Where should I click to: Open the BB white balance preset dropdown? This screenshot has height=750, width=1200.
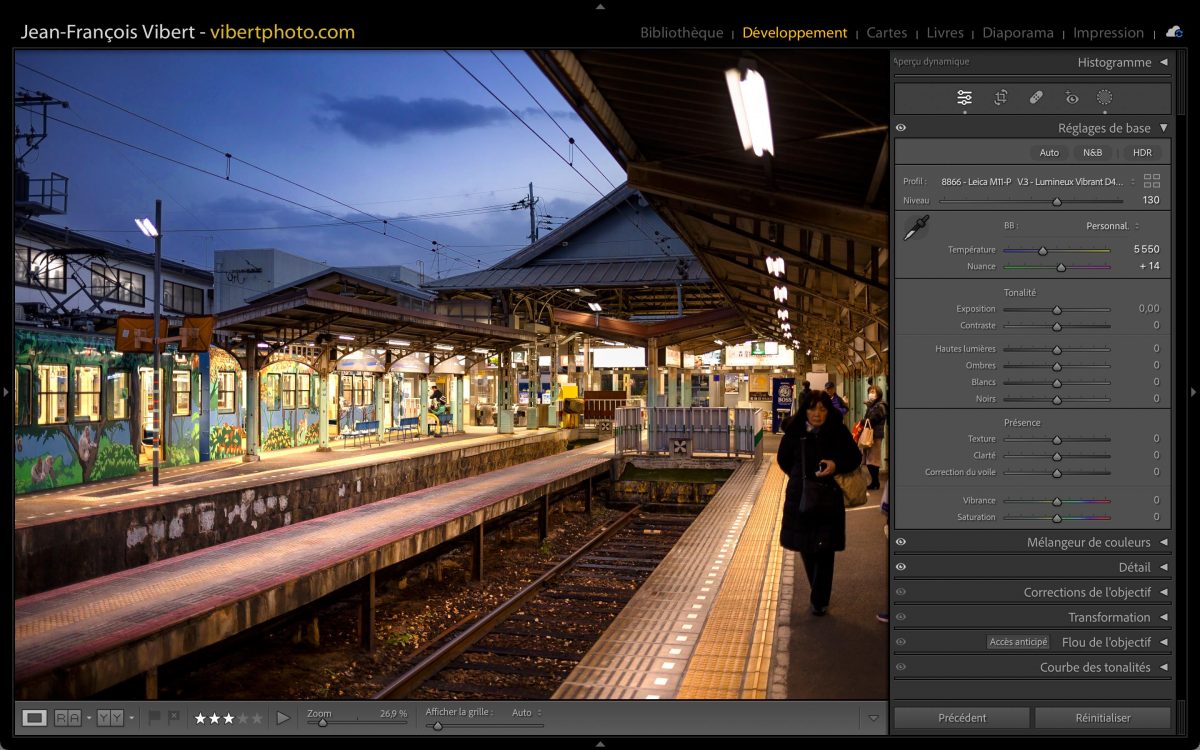click(x=1112, y=226)
